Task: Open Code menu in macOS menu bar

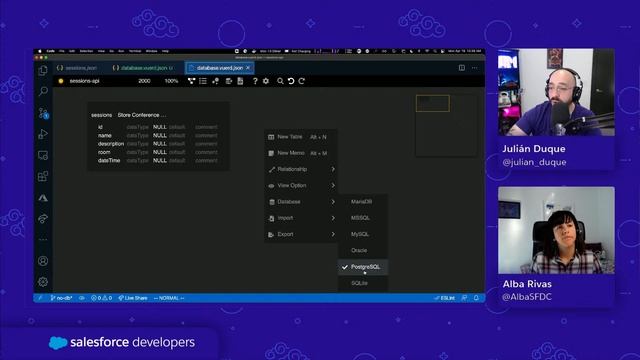Action: point(50,51)
